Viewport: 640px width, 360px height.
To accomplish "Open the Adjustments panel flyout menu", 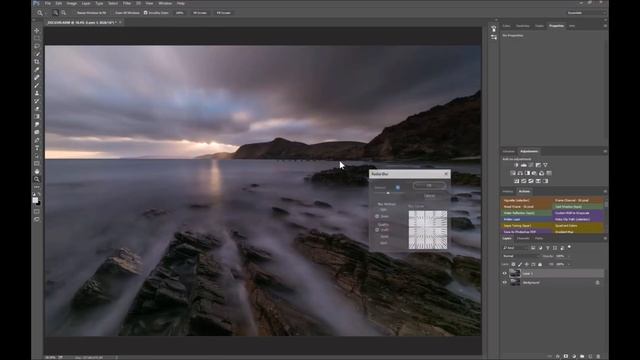I will pyautogui.click(x=605, y=151).
